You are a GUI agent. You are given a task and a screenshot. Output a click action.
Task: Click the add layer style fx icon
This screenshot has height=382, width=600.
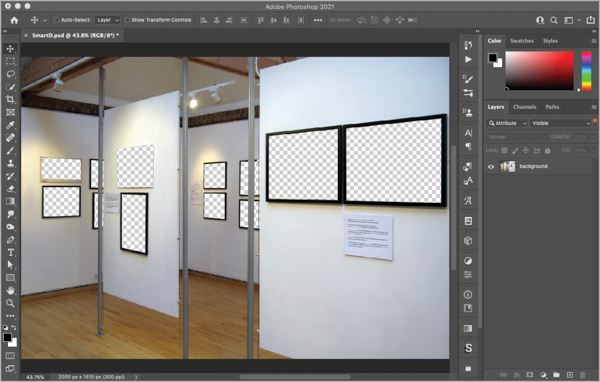click(517, 375)
